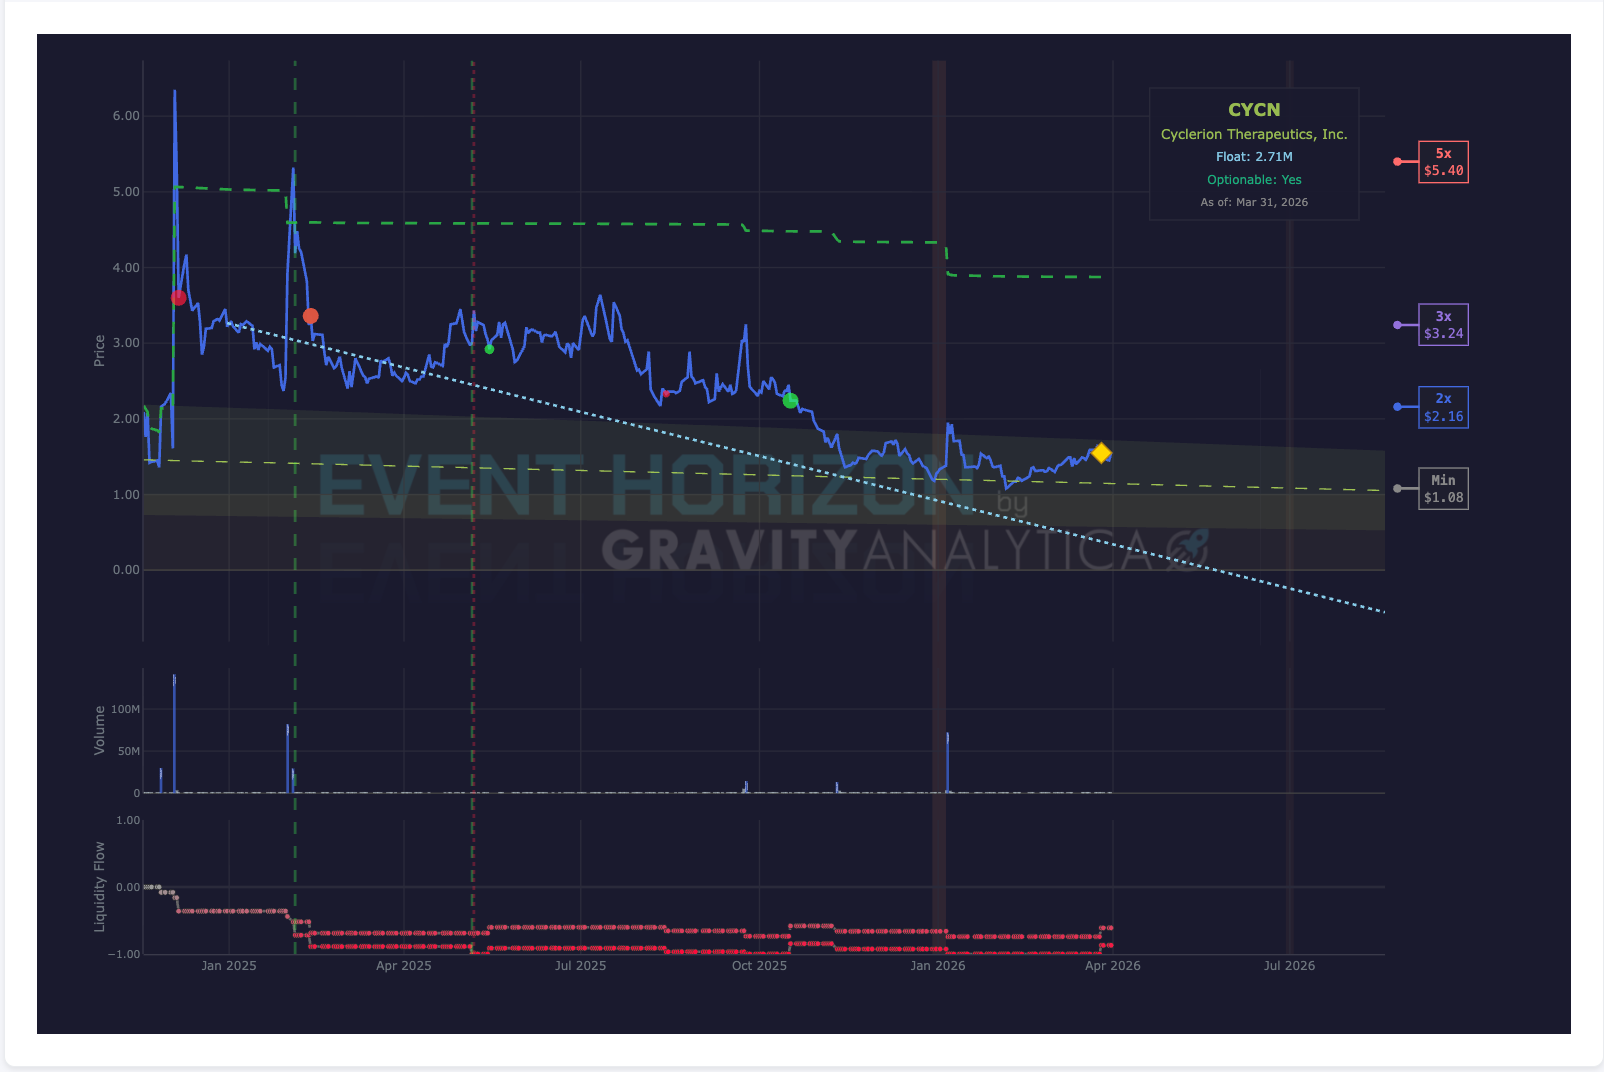Viewport: 1604px width, 1072px height.
Task: Click the gray marker dot on Min label
Action: point(1397,489)
